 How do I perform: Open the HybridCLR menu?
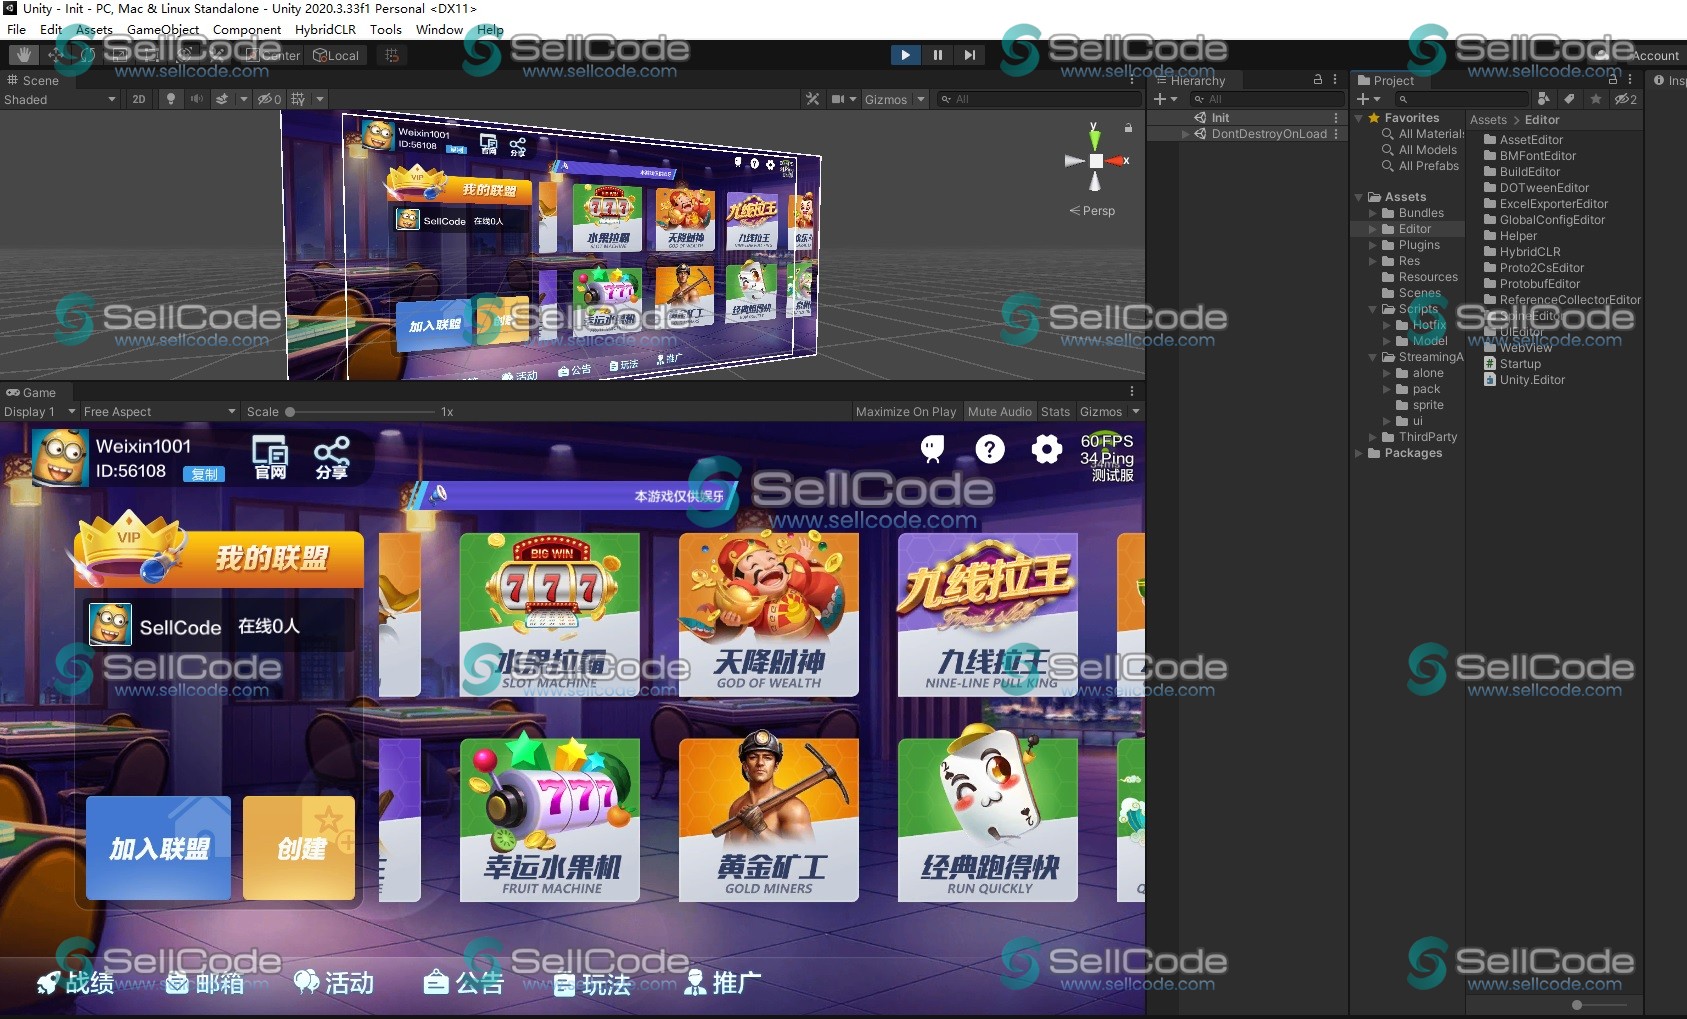click(x=325, y=30)
